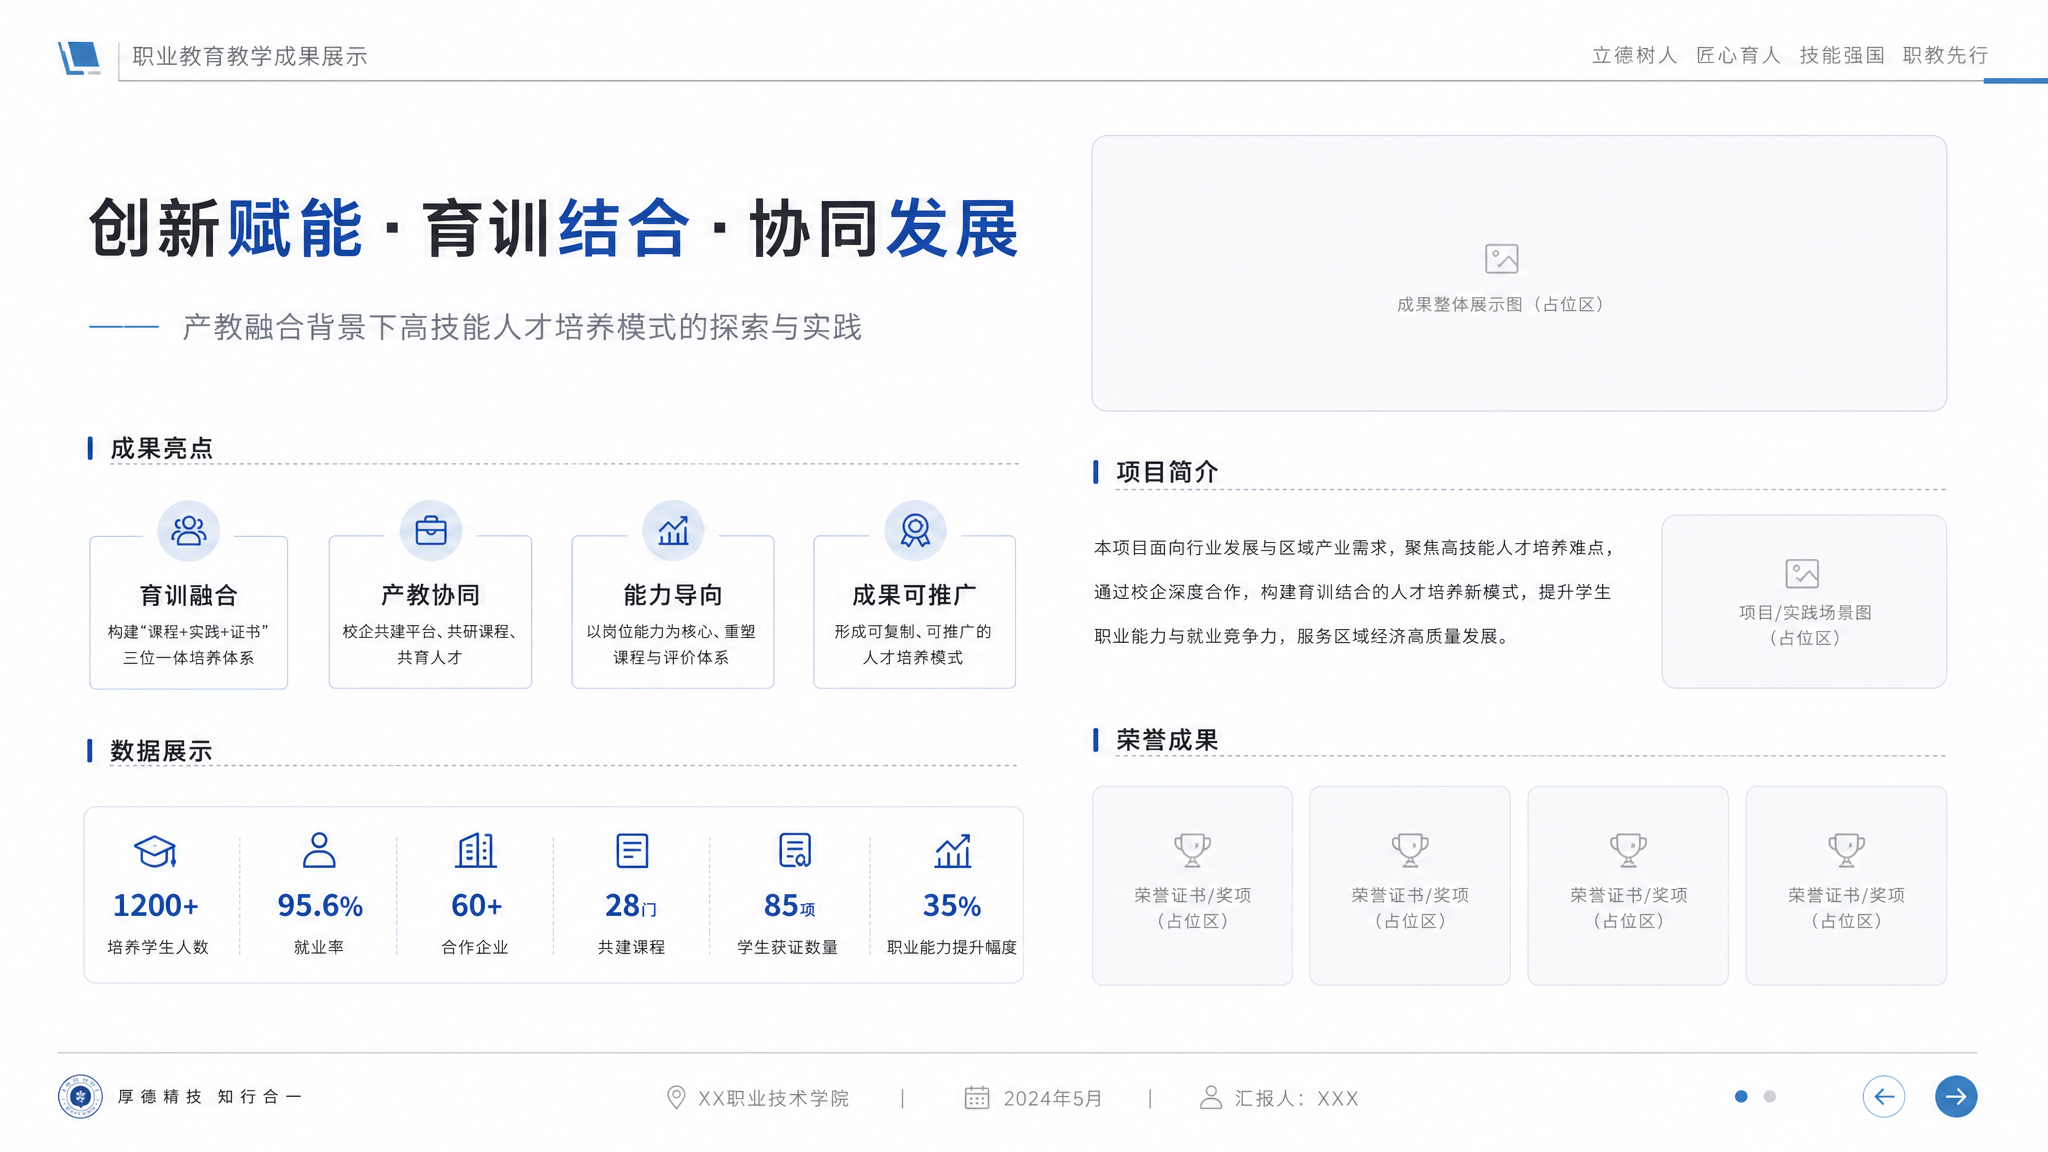Click the main title 创新赋能·育训结合·协同发展
Viewport: 2048px width, 1152px height.
click(554, 229)
